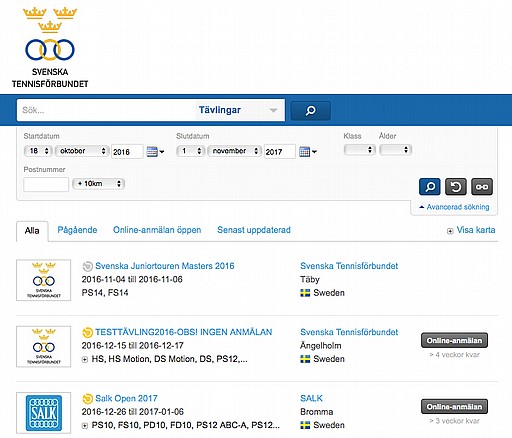
Task: Run advanced search with the blue magnifier button
Action: coord(430,187)
